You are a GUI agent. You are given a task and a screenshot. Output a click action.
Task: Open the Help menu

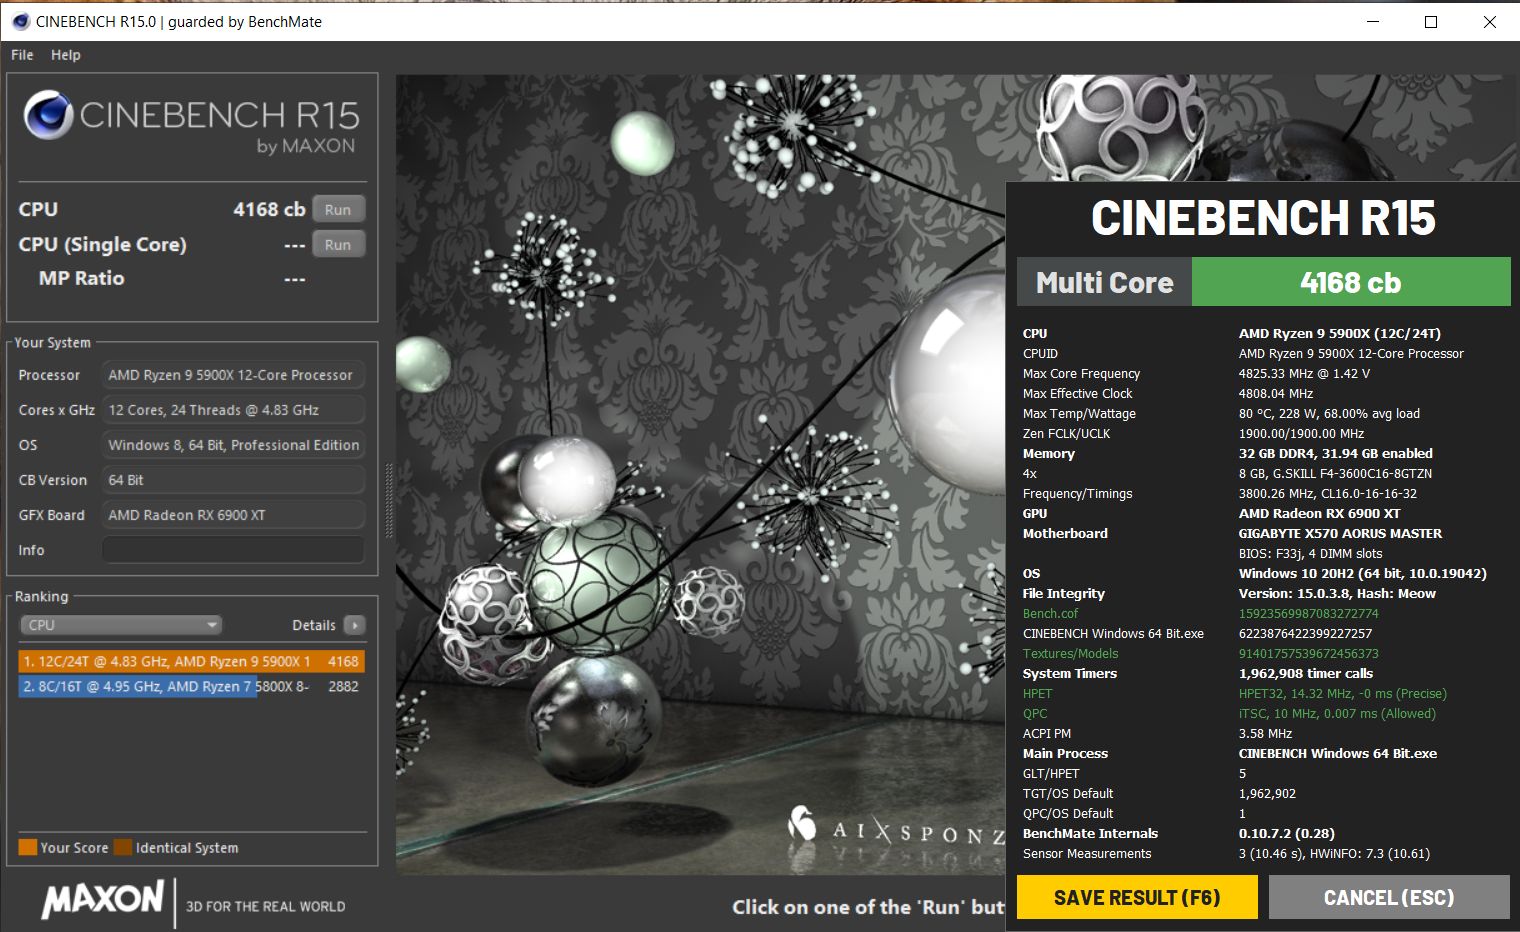tap(66, 55)
